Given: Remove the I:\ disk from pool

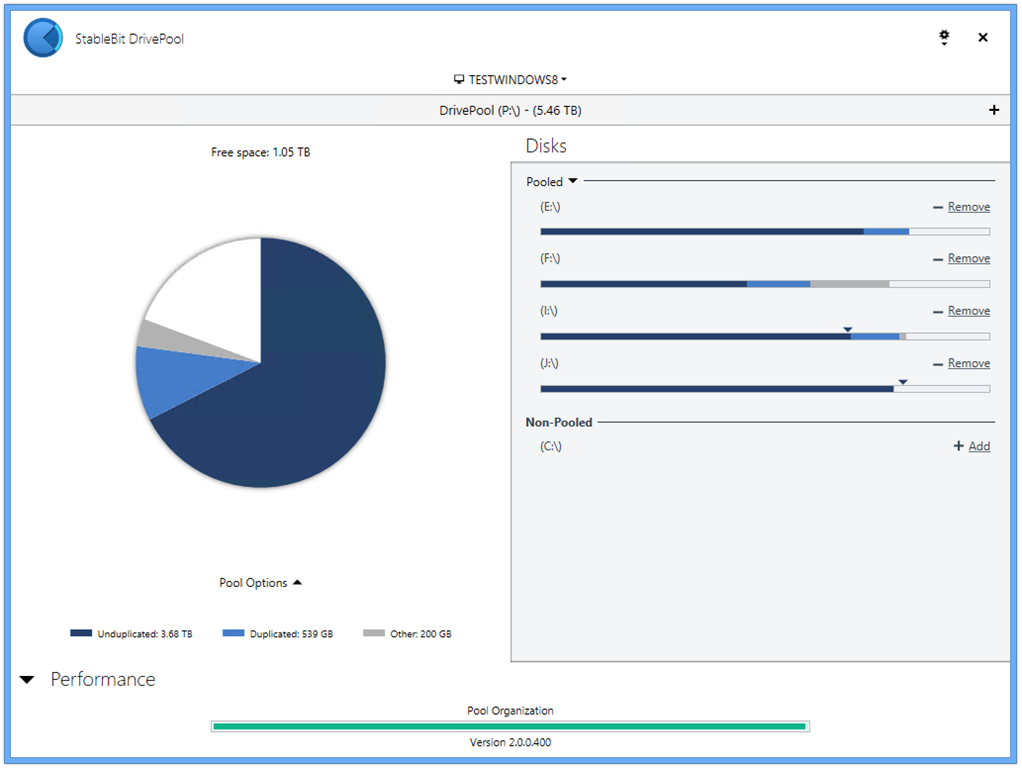Looking at the screenshot, I should click(969, 311).
